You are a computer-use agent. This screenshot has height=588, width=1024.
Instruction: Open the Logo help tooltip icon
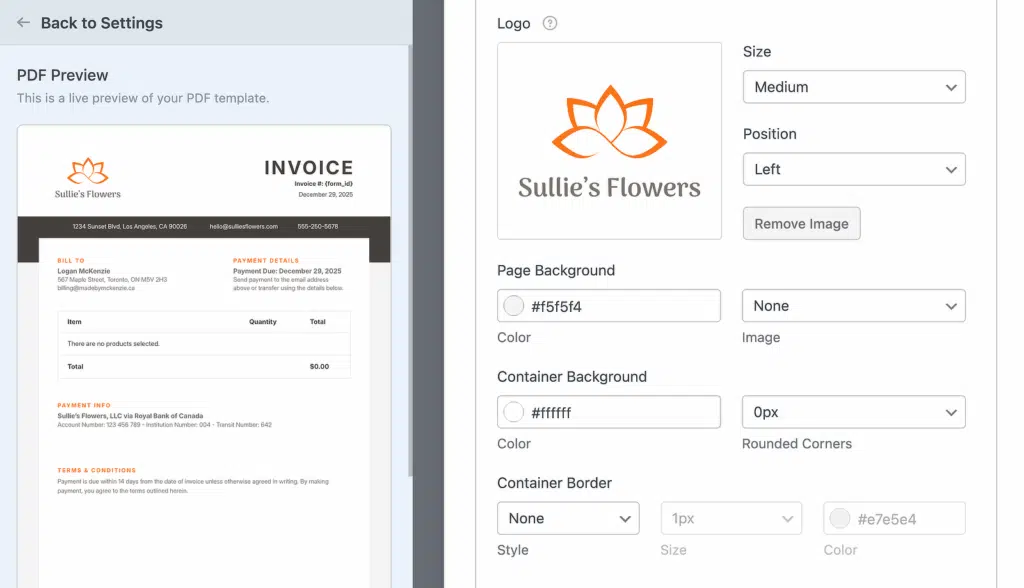550,24
